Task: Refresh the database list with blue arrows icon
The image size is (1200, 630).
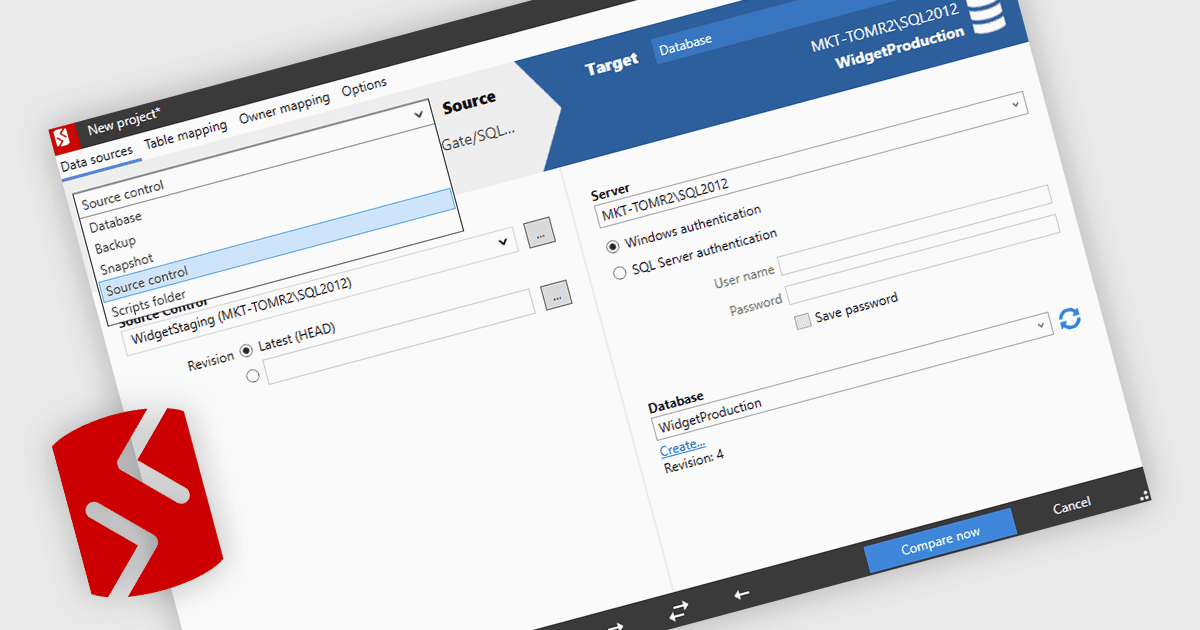Action: click(1069, 319)
